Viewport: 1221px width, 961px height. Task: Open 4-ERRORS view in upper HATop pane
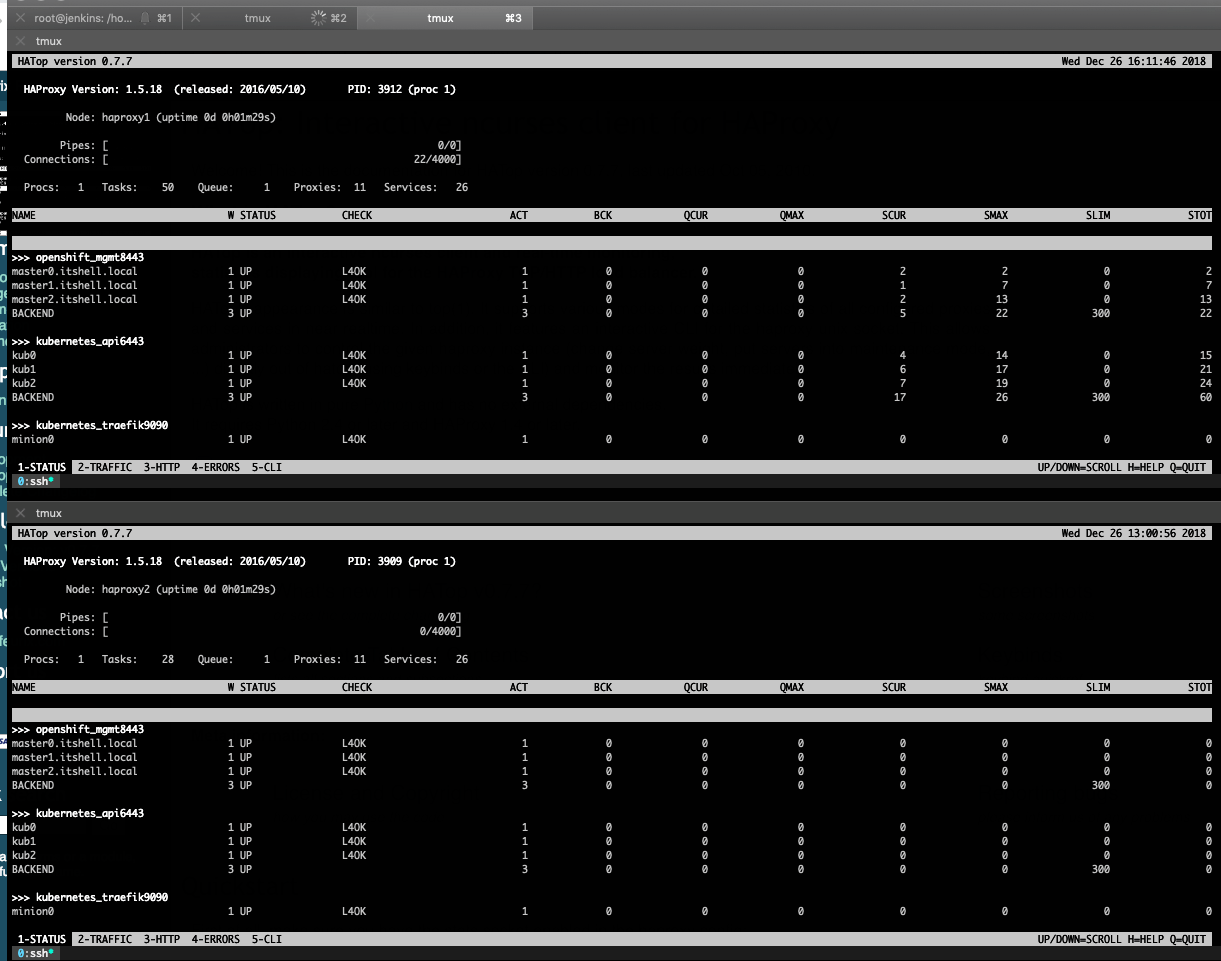216,467
